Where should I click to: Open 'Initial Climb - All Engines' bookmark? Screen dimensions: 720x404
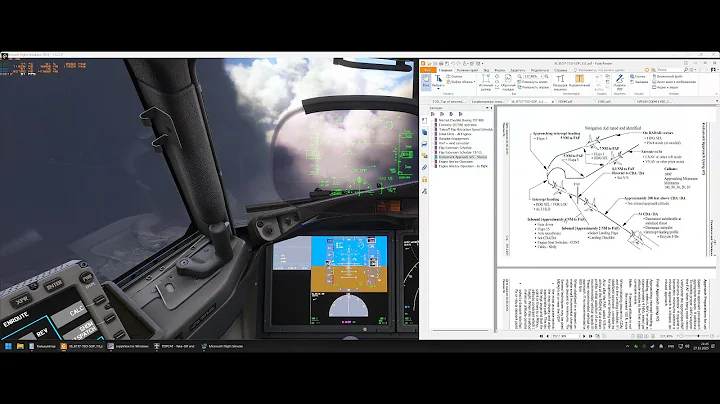pyautogui.click(x=455, y=134)
